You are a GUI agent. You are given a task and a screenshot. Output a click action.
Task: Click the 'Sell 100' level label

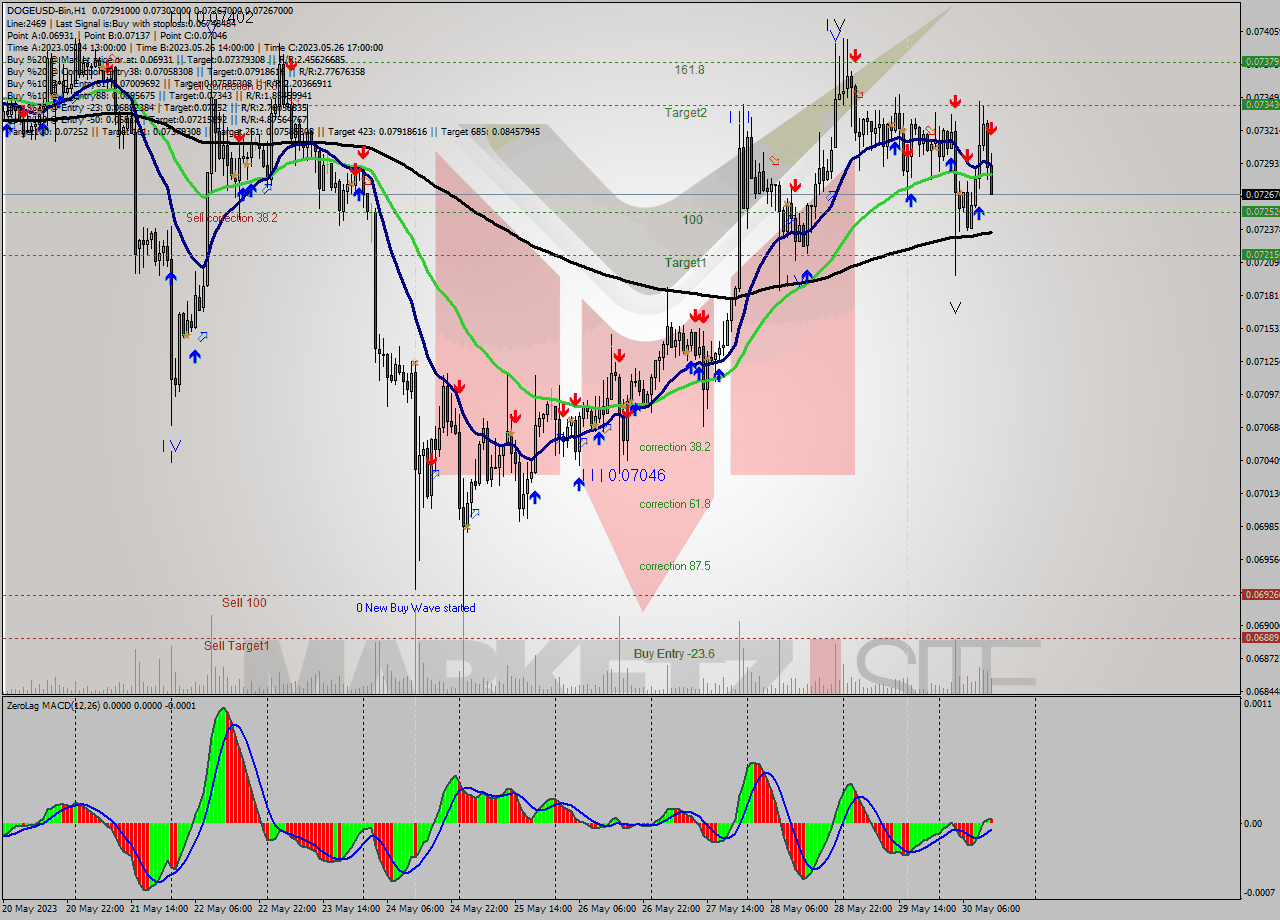point(244,603)
